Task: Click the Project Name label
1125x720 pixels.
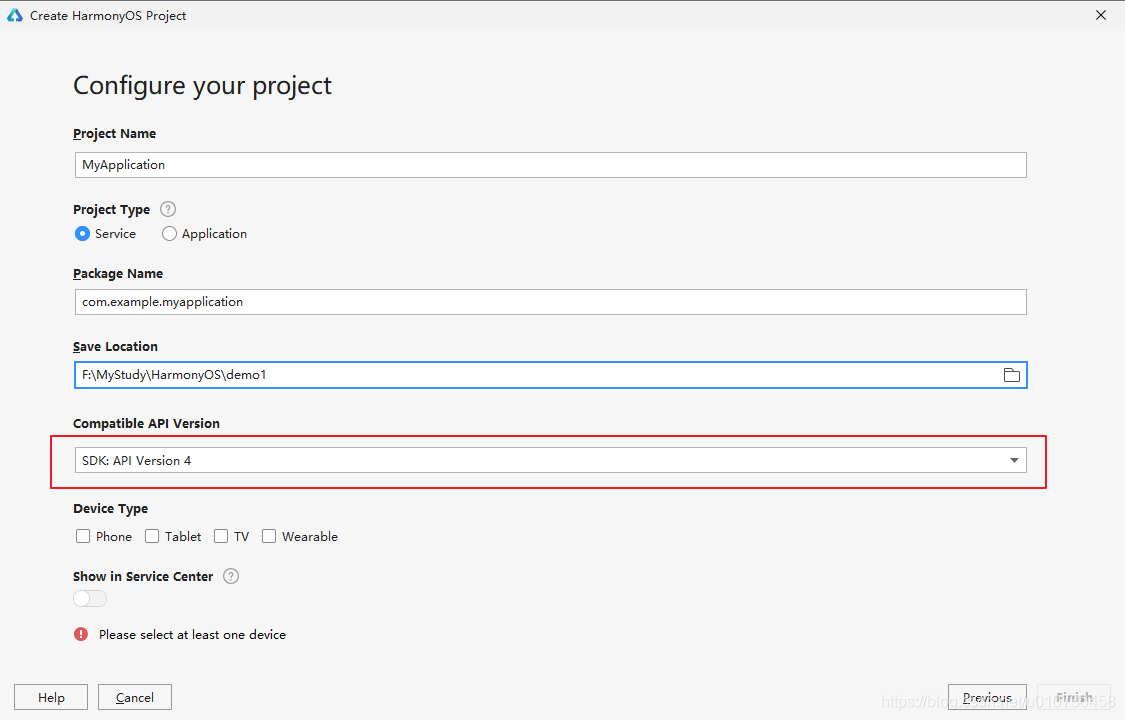Action: pos(114,133)
